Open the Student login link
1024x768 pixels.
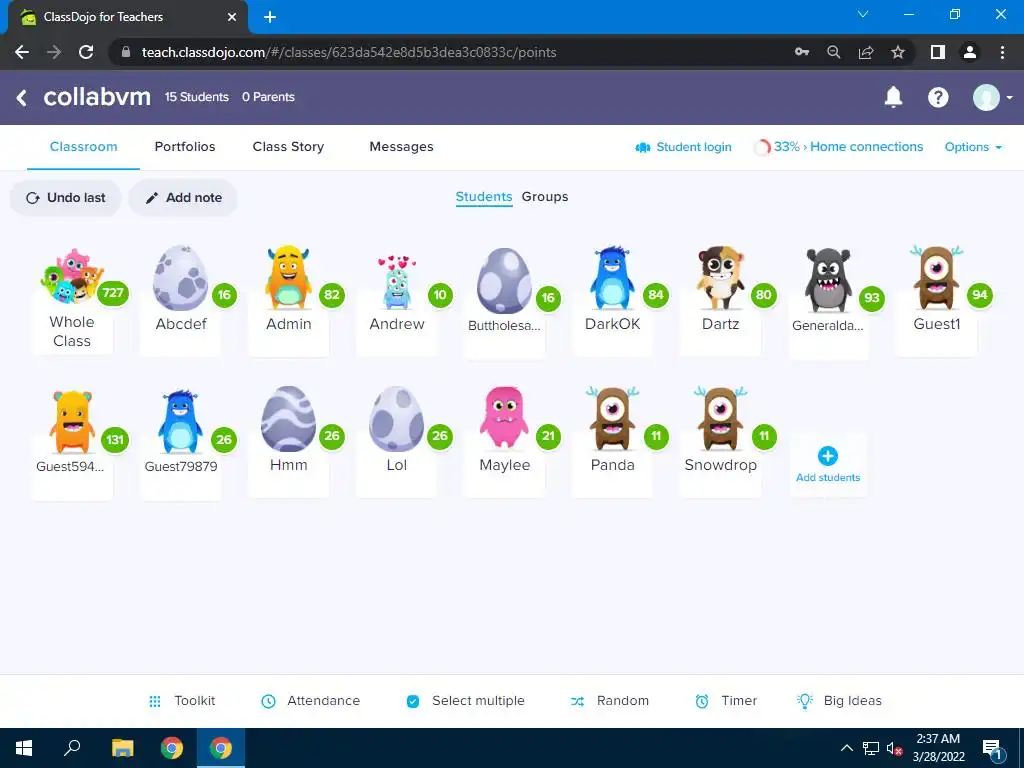coord(683,147)
